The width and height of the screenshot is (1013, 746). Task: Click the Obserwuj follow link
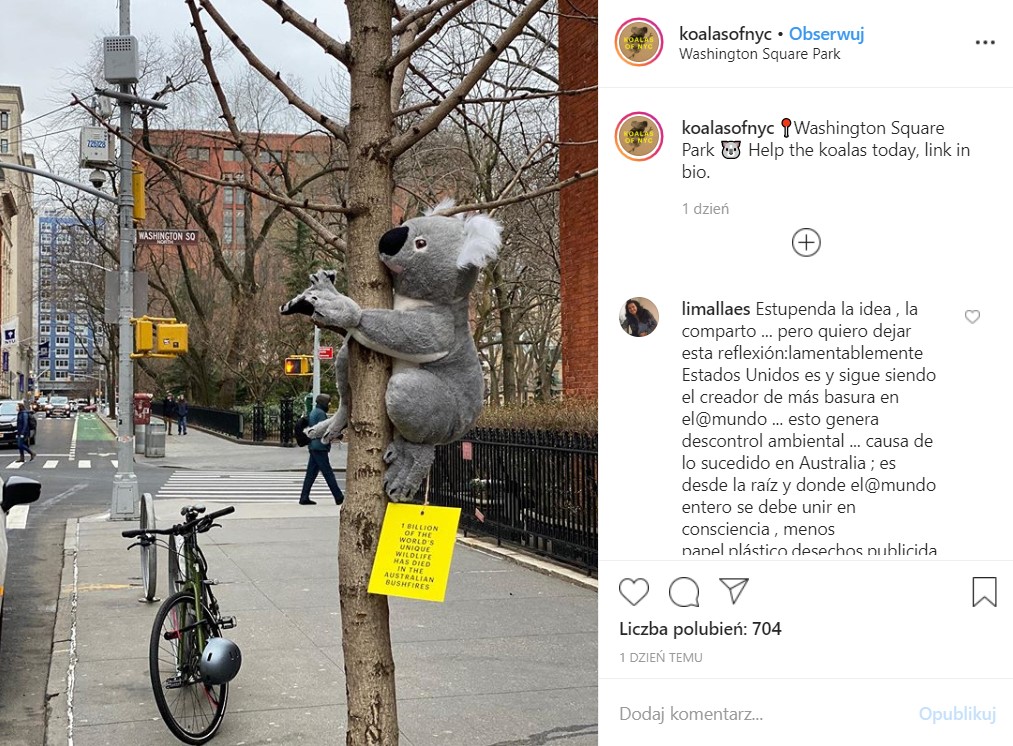826,34
